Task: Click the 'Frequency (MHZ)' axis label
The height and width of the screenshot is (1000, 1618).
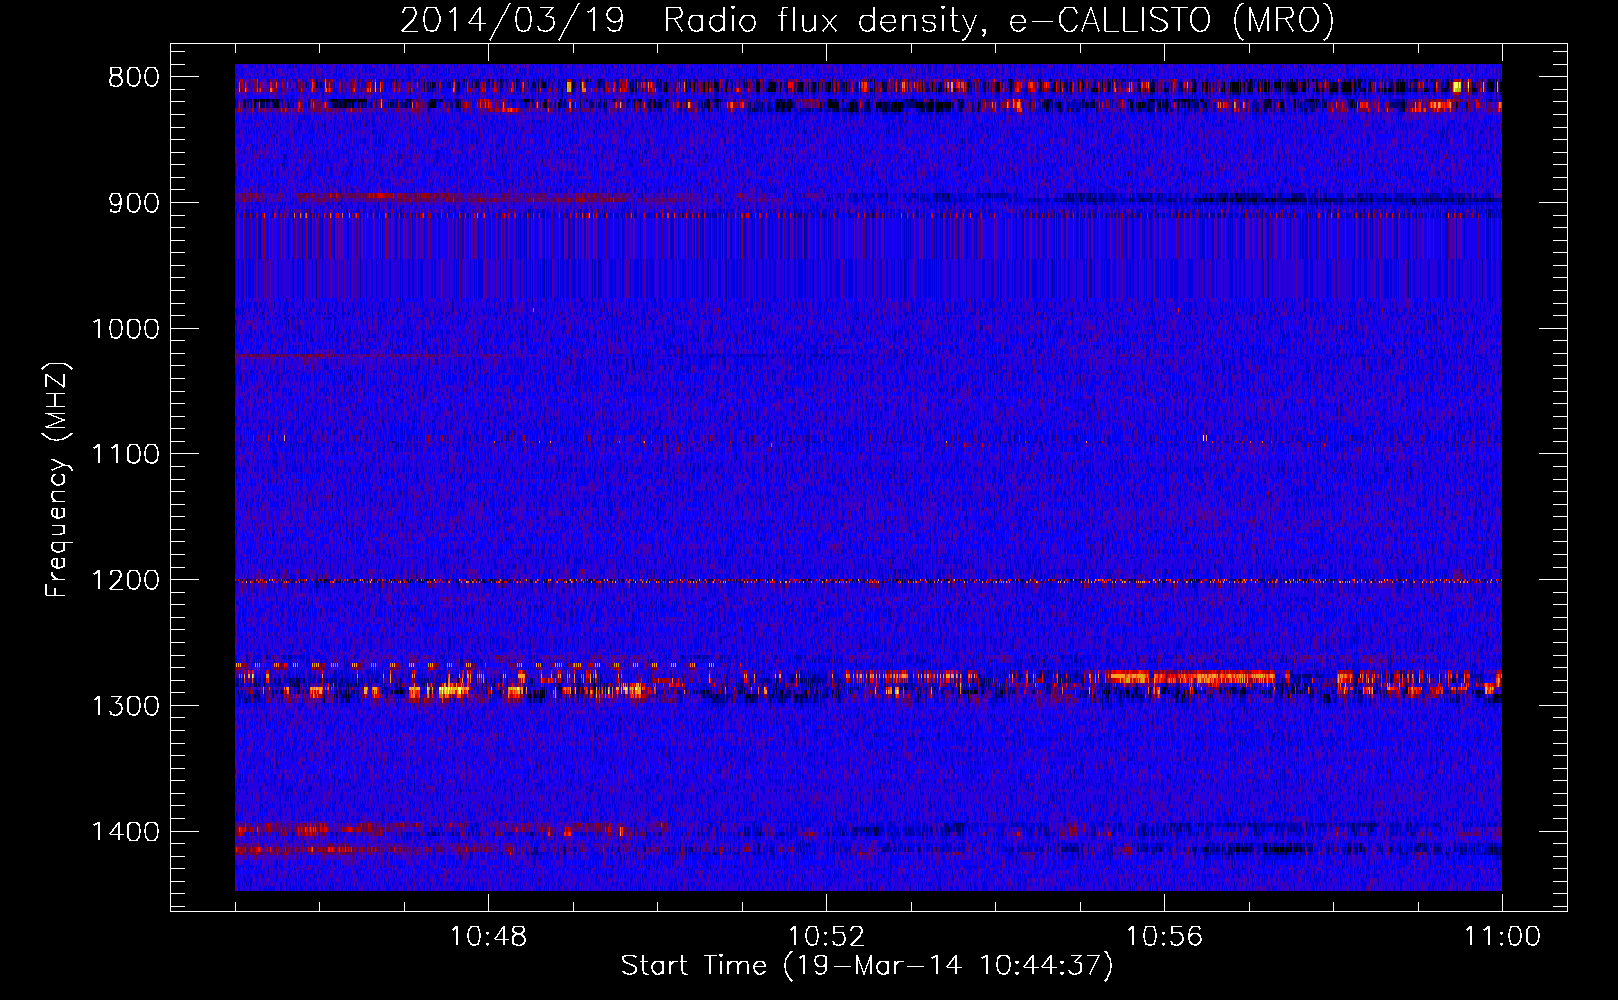Action: tap(58, 480)
